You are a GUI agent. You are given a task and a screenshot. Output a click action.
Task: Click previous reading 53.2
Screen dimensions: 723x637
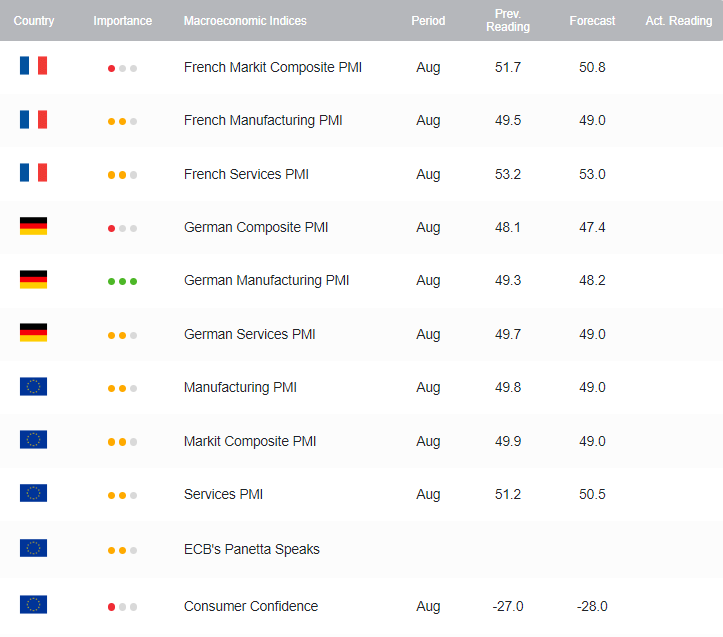[x=508, y=174]
